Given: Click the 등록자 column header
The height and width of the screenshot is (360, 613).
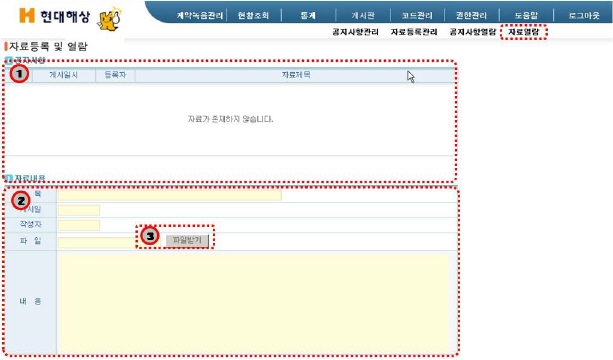Looking at the screenshot, I should click(115, 75).
